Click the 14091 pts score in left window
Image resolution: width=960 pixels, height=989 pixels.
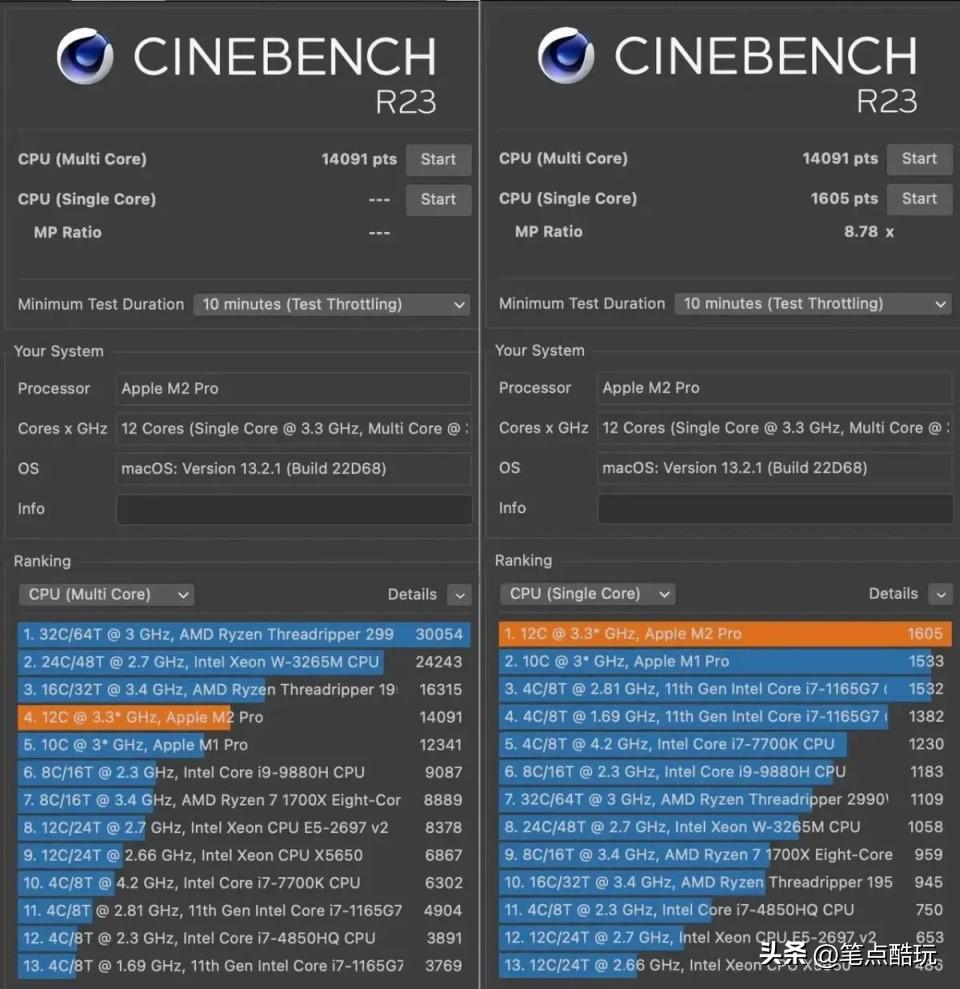point(359,160)
